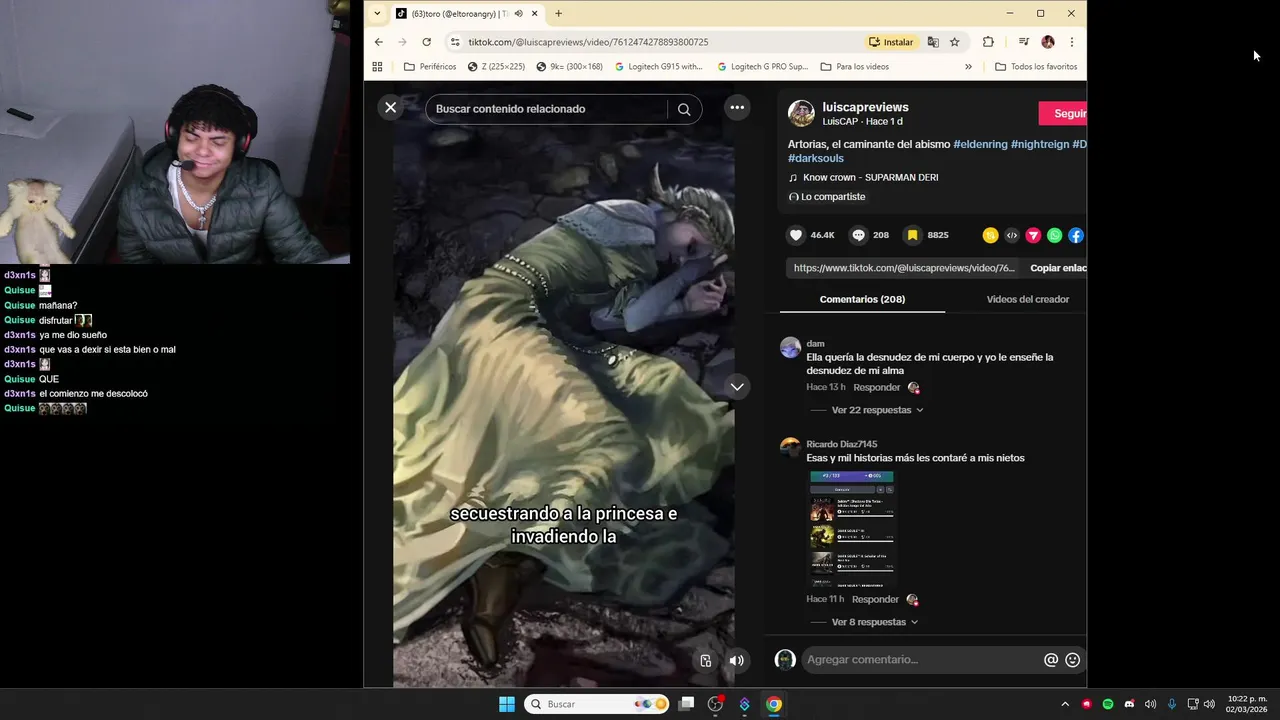This screenshot has height=720, width=1280.
Task: Open the apps grid icon in the bookmarks bar
Action: [x=377, y=67]
